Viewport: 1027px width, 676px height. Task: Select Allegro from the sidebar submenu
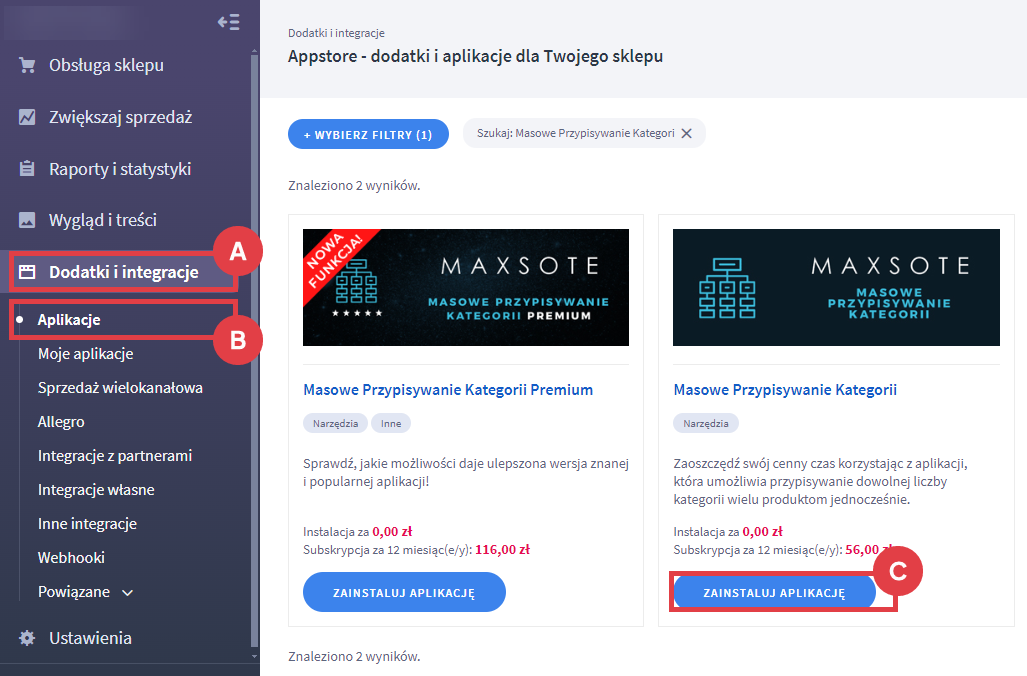[61, 422]
